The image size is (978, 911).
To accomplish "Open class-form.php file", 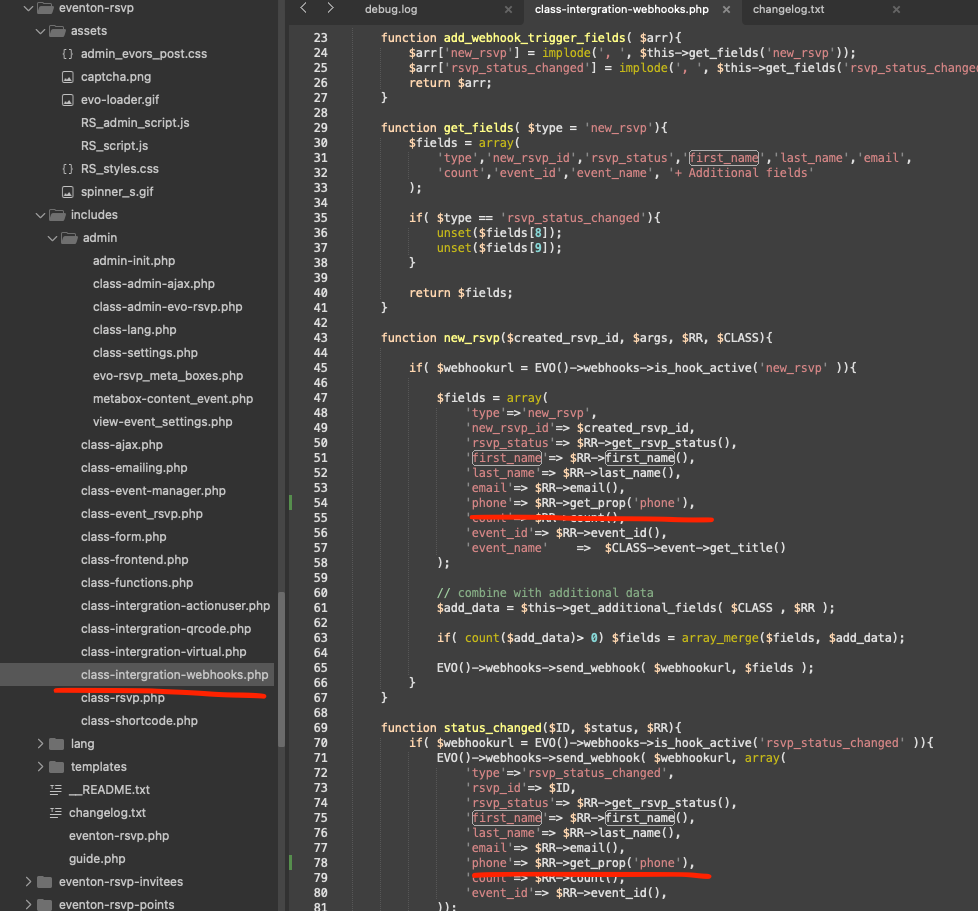I will (123, 537).
